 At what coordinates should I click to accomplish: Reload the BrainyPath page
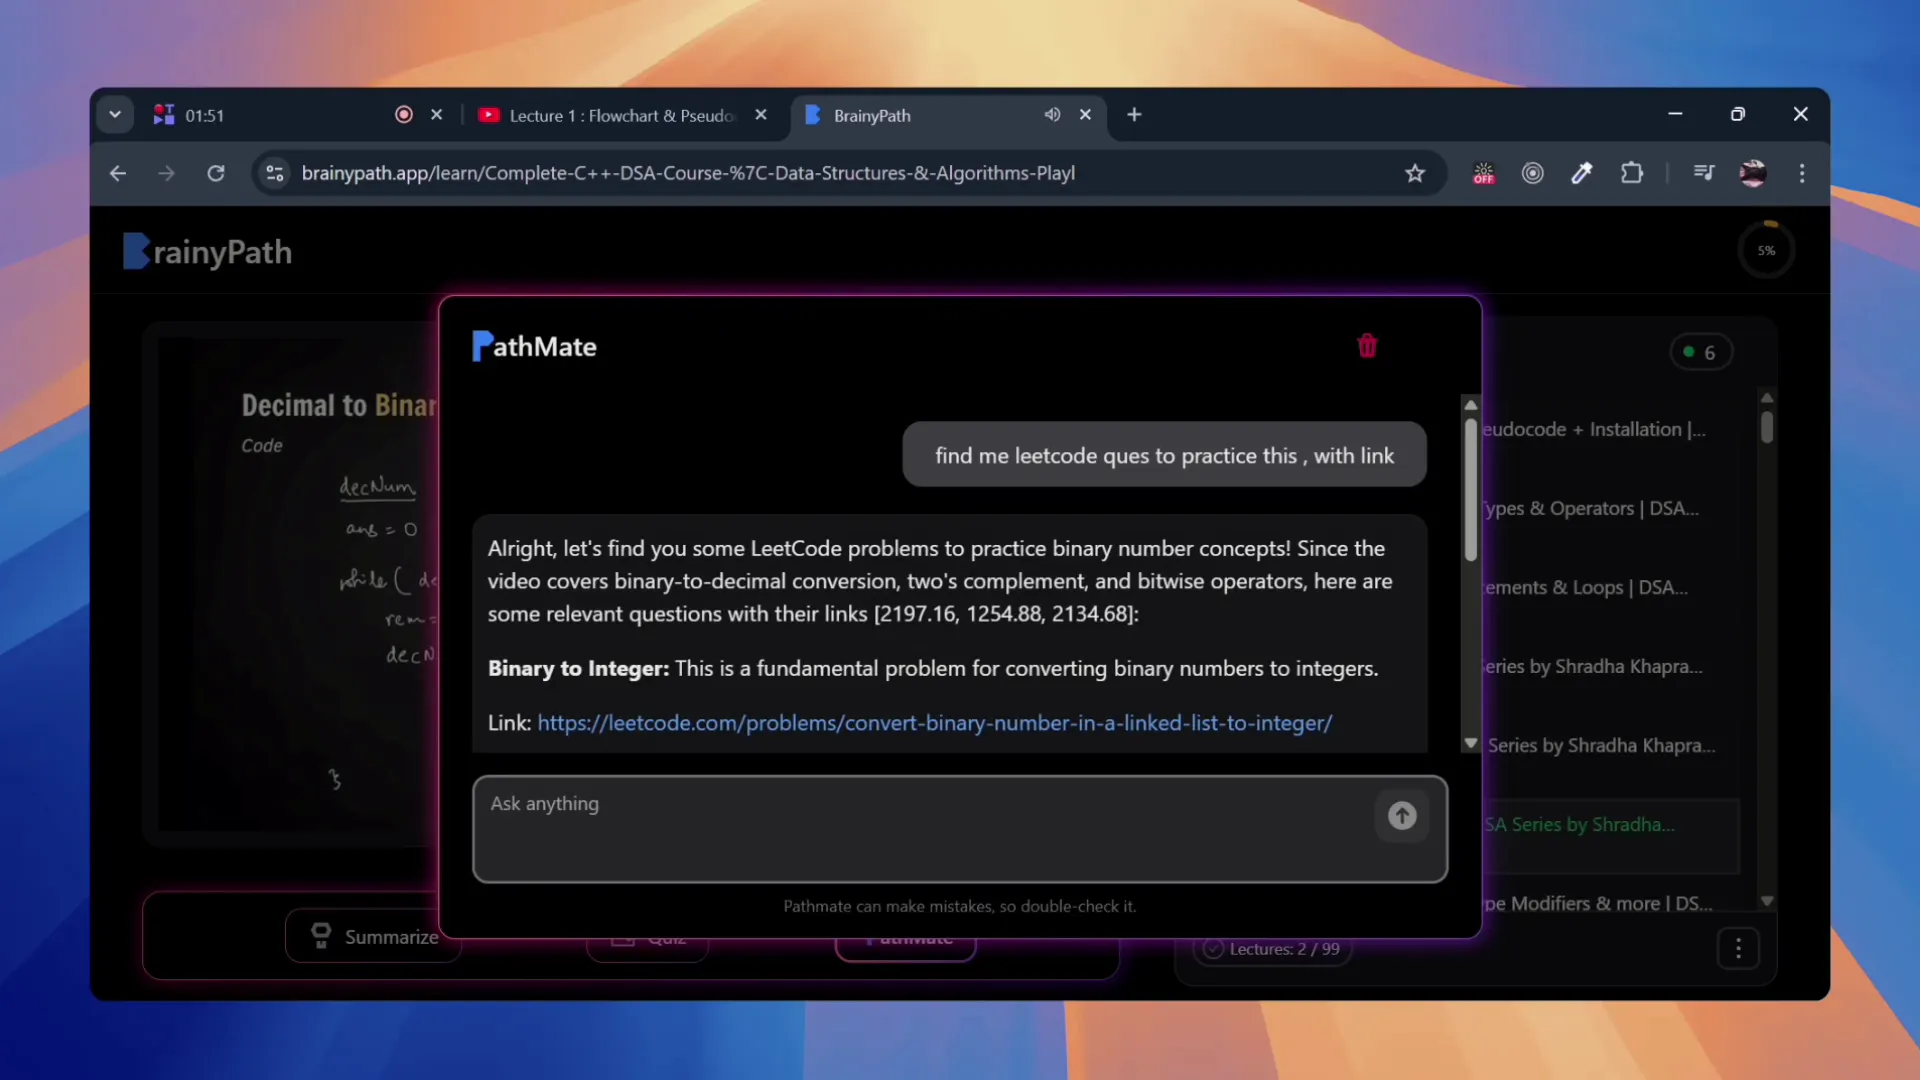point(216,173)
